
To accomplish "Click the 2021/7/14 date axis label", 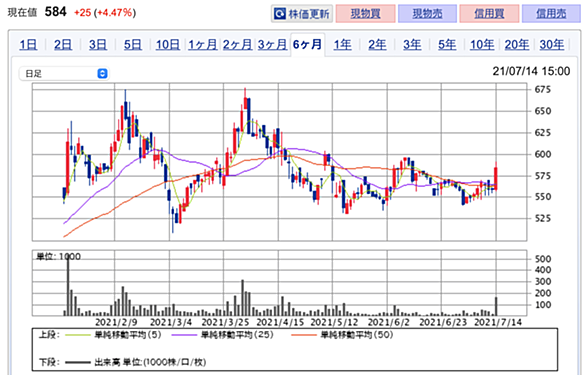I will 498,322.
